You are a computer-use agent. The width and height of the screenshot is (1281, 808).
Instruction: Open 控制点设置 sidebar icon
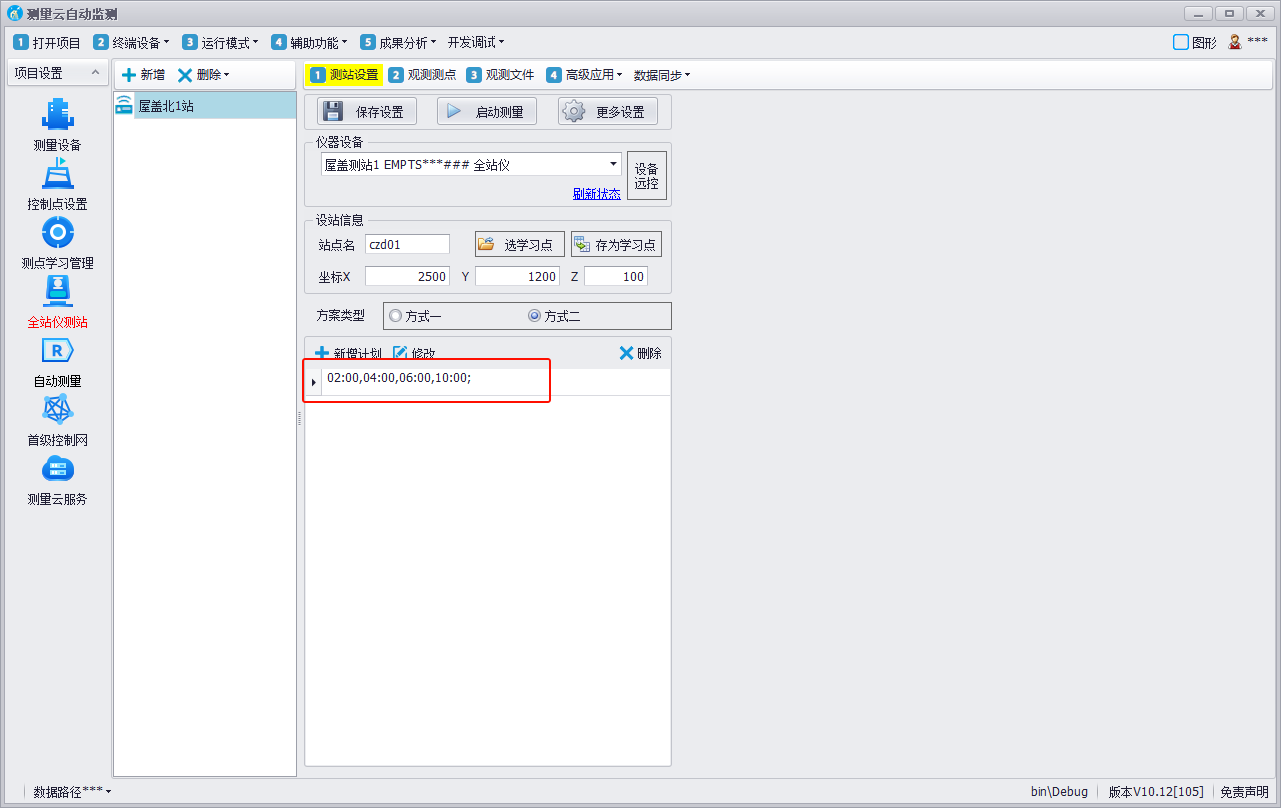click(57, 175)
